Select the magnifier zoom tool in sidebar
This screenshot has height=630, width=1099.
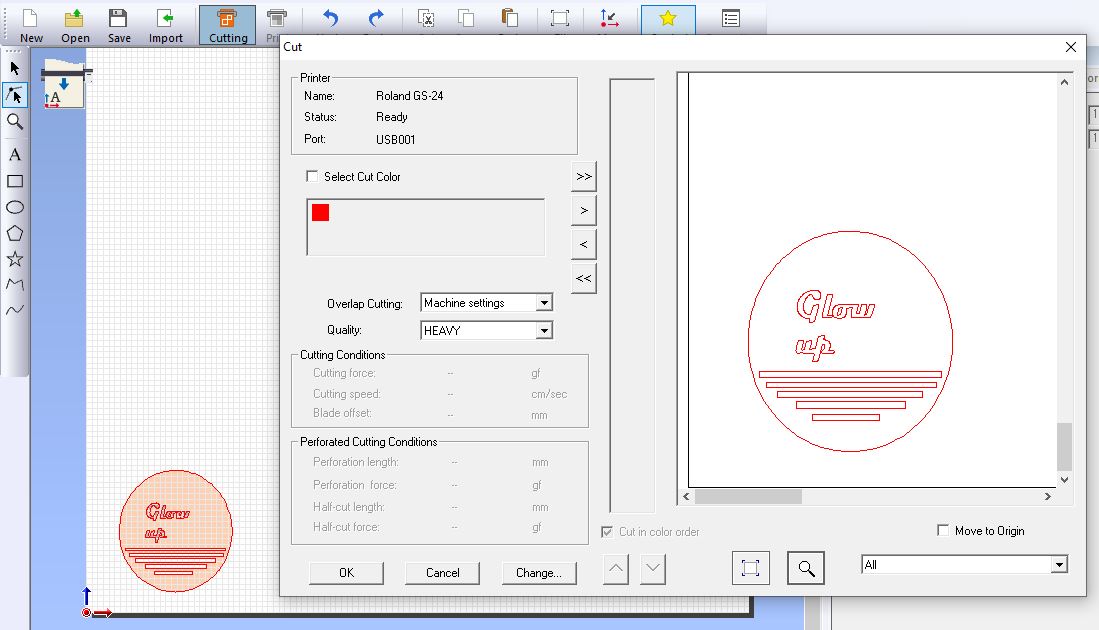pyautogui.click(x=15, y=122)
